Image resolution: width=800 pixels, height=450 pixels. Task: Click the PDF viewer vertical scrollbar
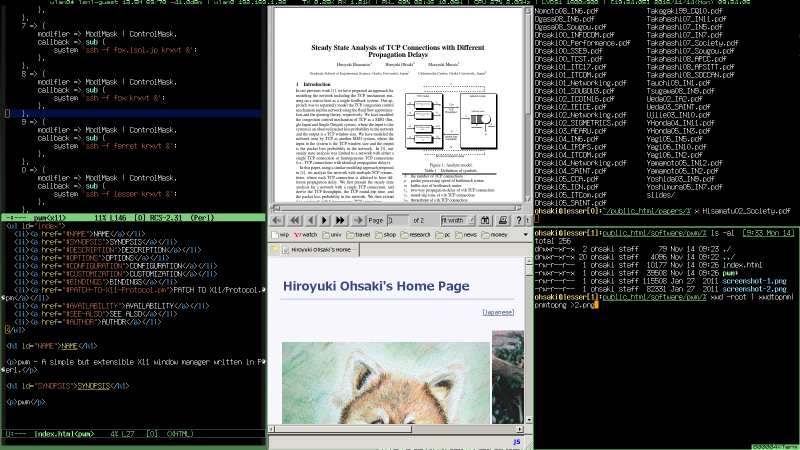(528, 105)
